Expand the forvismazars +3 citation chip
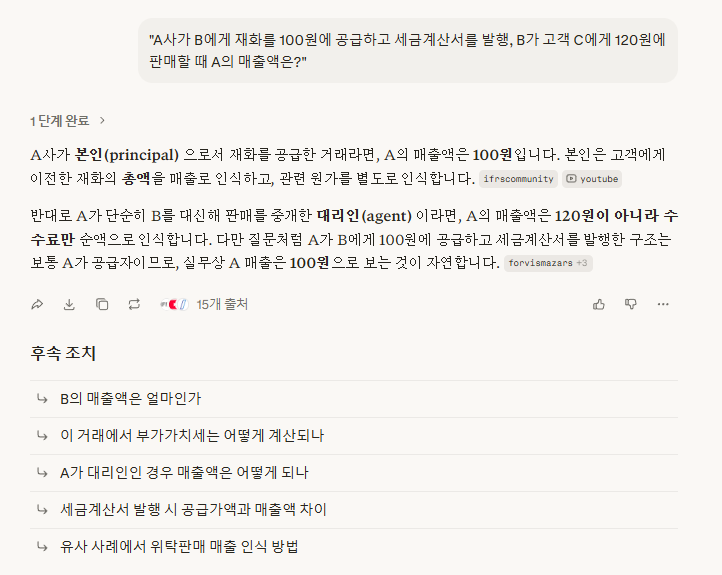Viewport: 722px width, 575px height. 549,263
